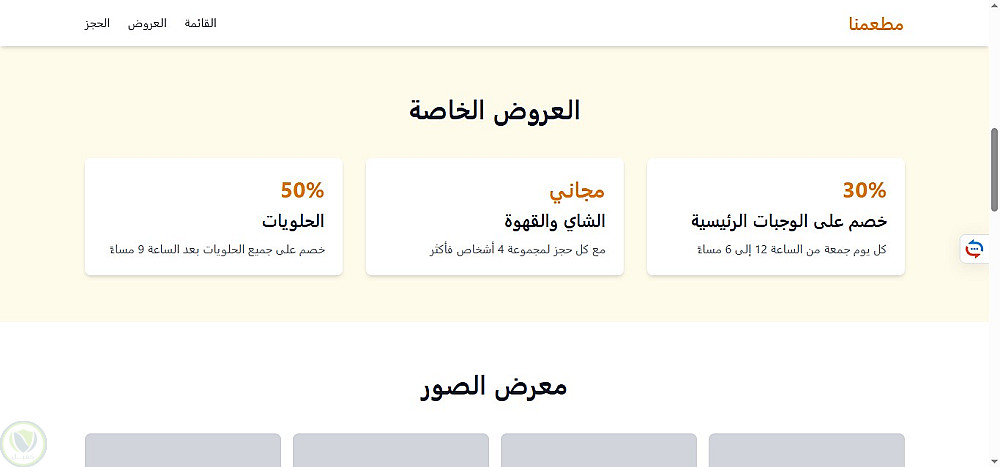This screenshot has height=467, width=1000.
Task: Click the green shield icon at bottom-left
Action: 21,441
